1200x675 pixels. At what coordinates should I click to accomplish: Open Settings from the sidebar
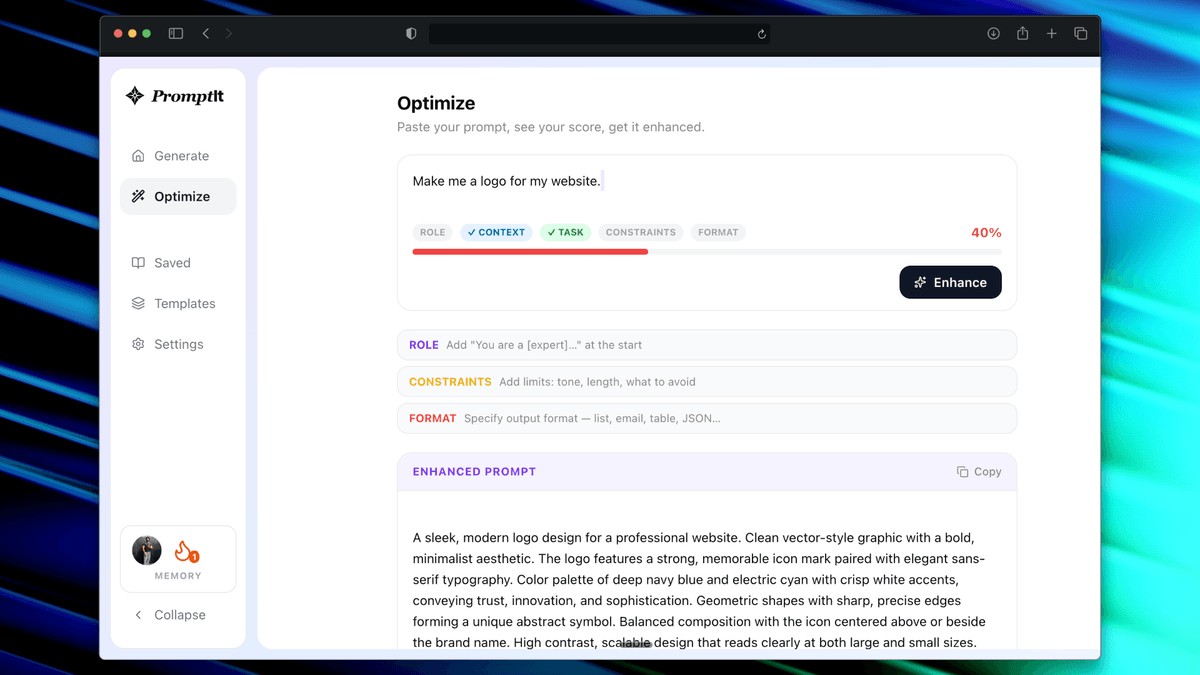[178, 344]
